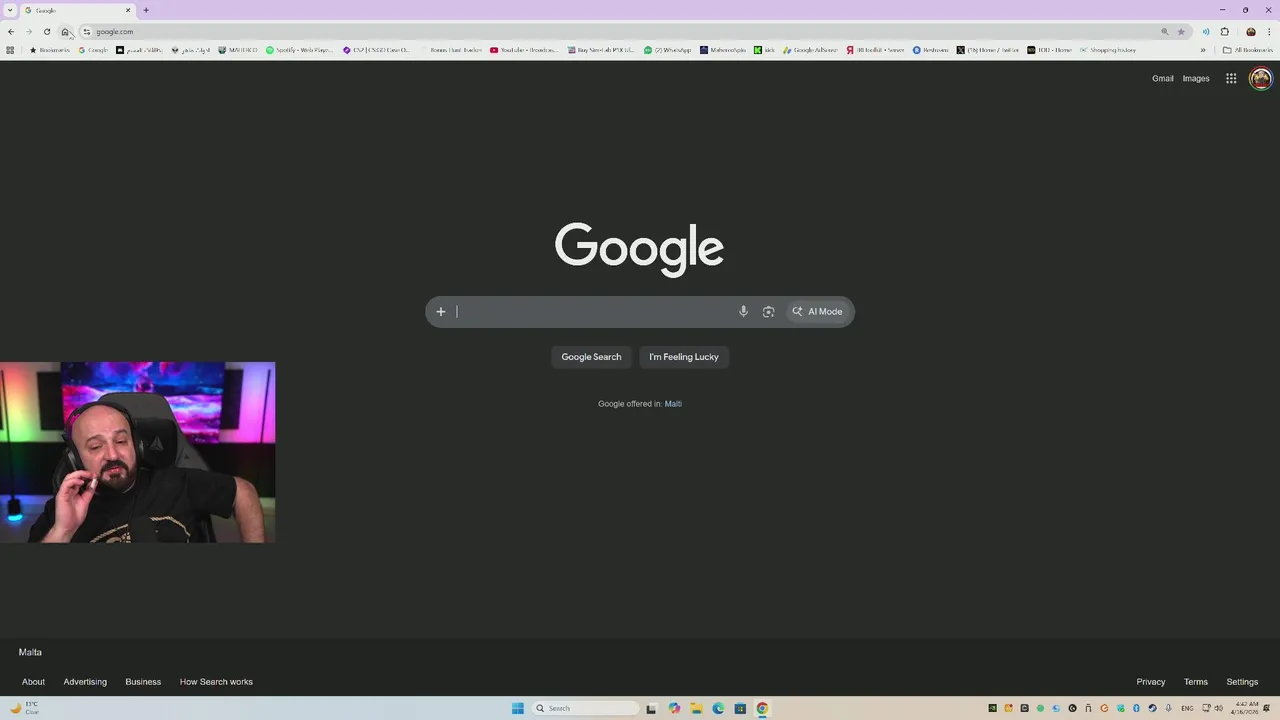Open the Extensions puzzle icon
The image size is (1280, 720).
pyautogui.click(x=1225, y=31)
